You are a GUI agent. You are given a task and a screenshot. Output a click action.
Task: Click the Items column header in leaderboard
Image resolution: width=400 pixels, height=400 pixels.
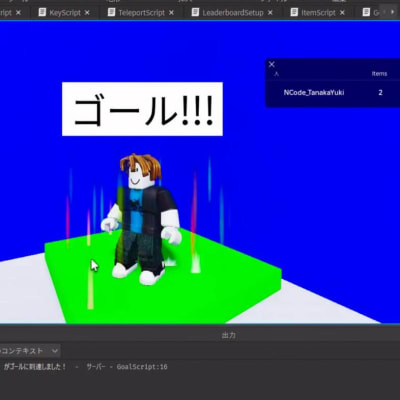tap(379, 74)
